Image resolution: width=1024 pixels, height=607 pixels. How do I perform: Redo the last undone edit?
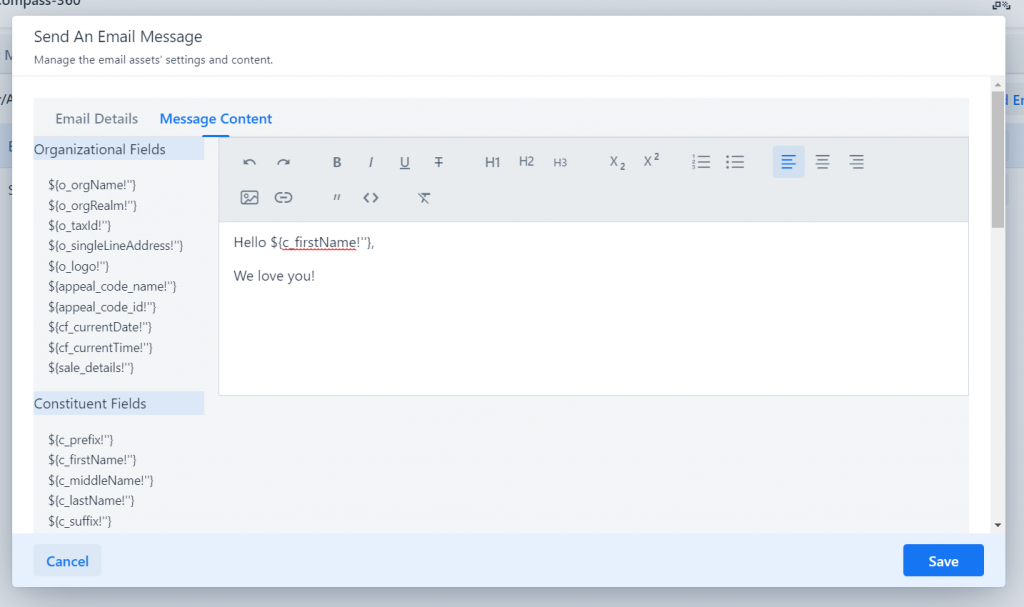[x=283, y=162]
